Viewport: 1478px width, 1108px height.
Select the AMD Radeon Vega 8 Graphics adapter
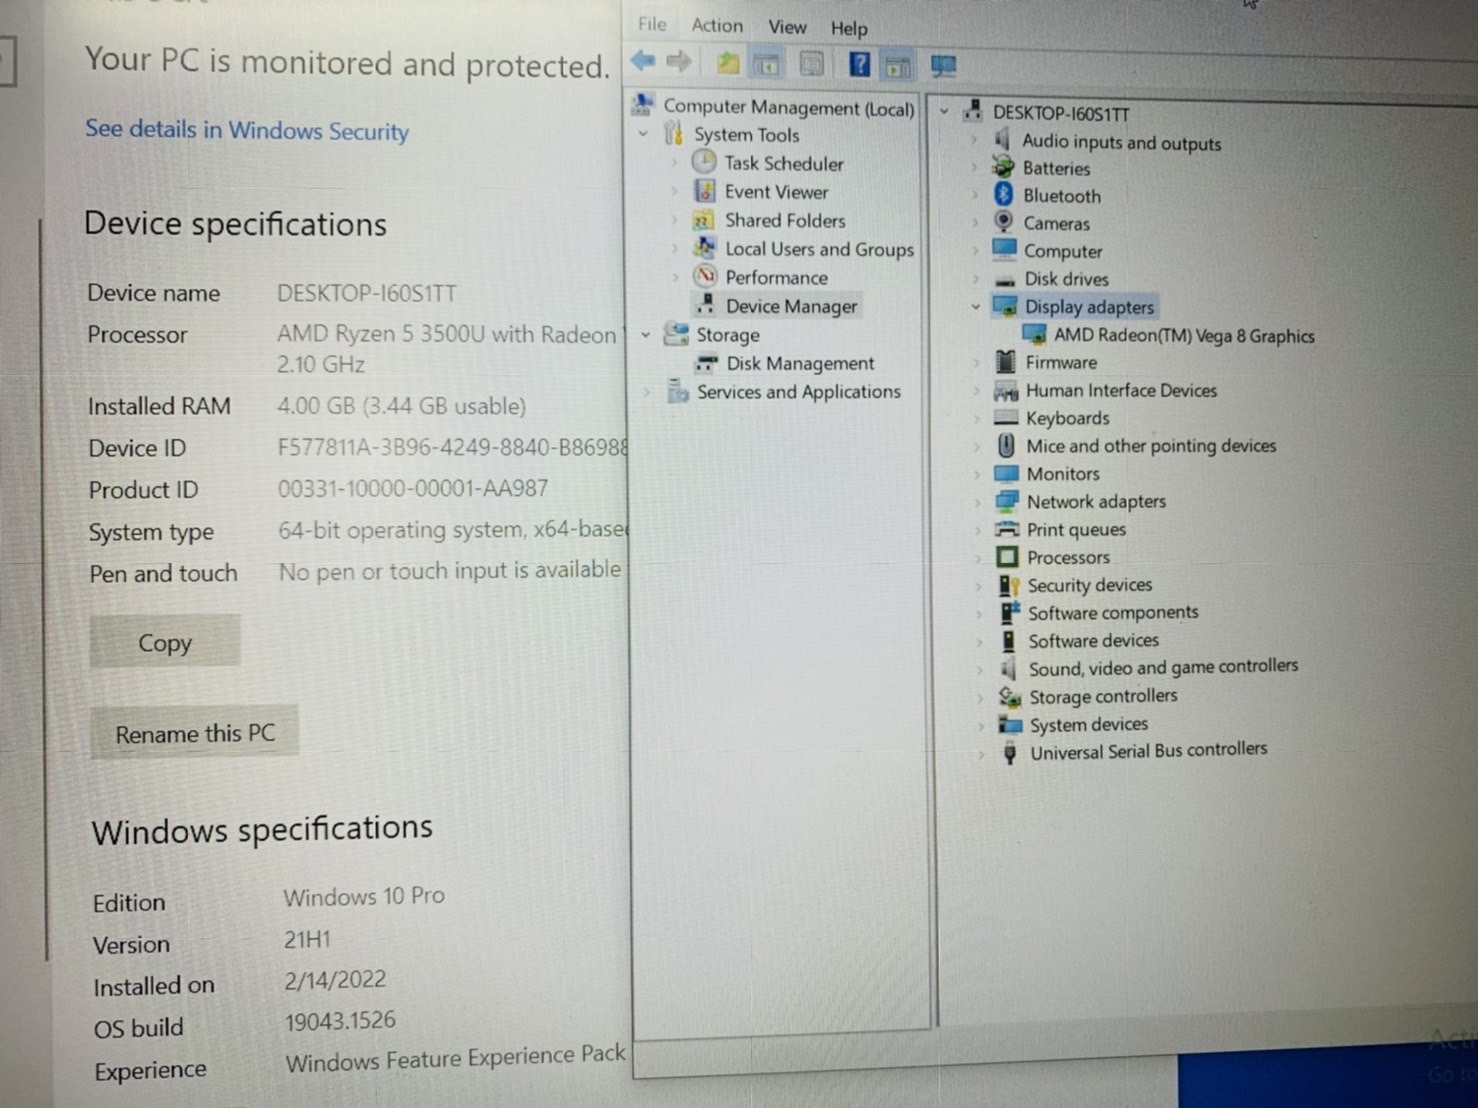1183,336
